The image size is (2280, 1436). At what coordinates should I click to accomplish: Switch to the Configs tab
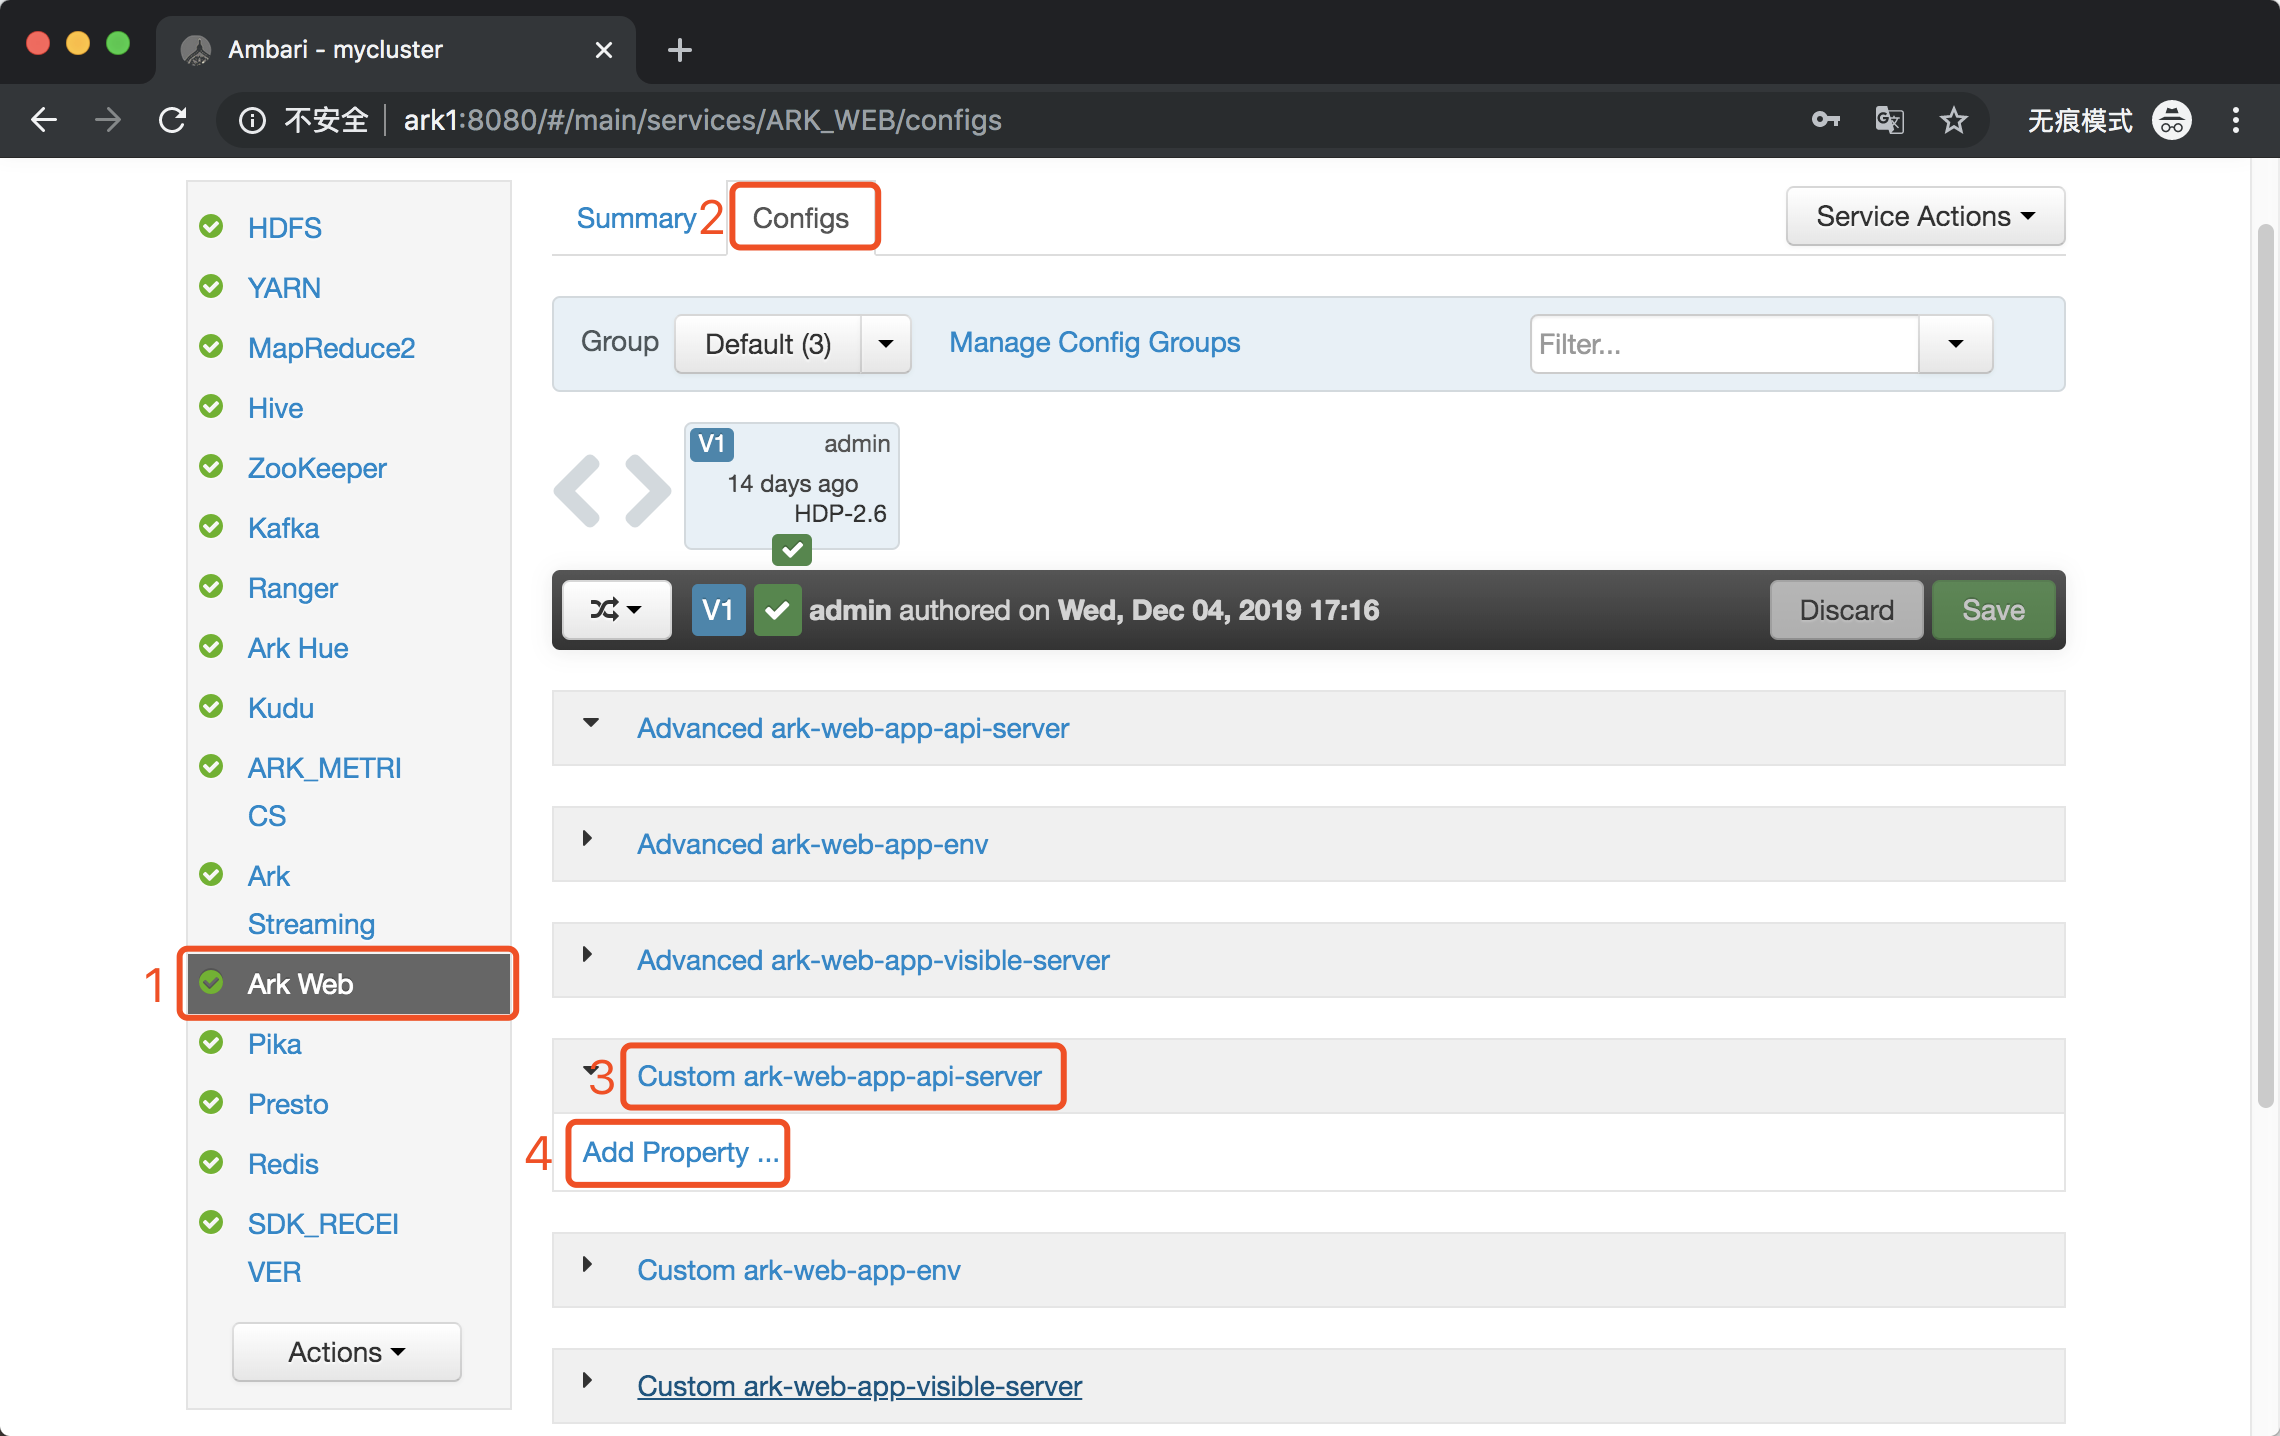tap(801, 218)
